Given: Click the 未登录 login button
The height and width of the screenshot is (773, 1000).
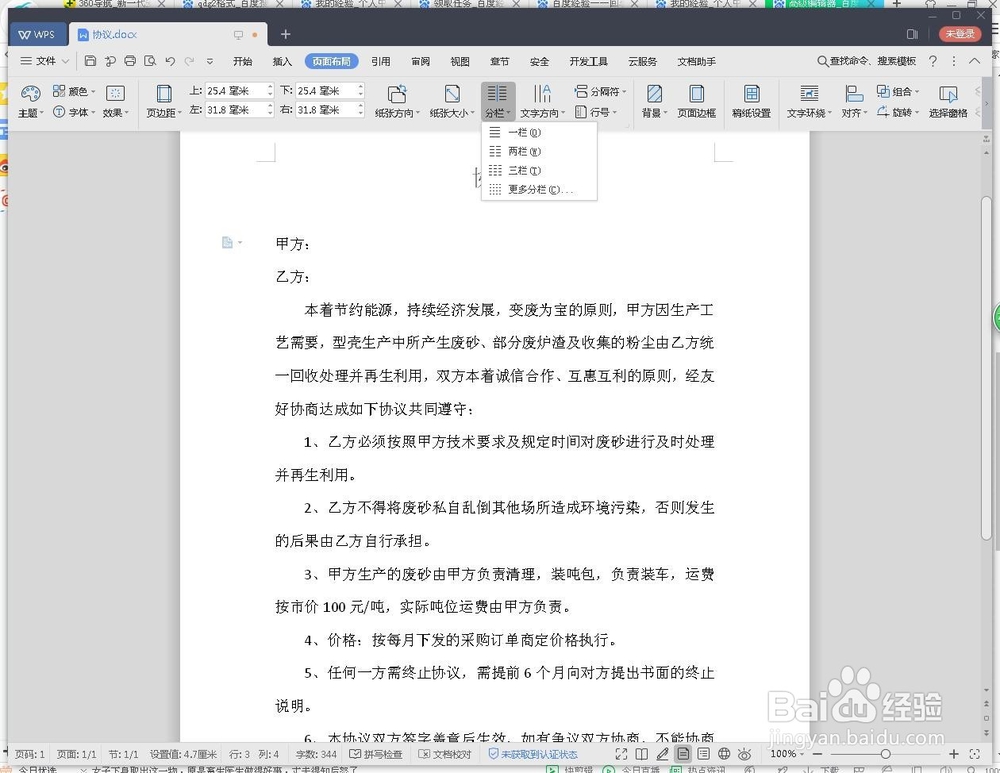Looking at the screenshot, I should point(961,33).
